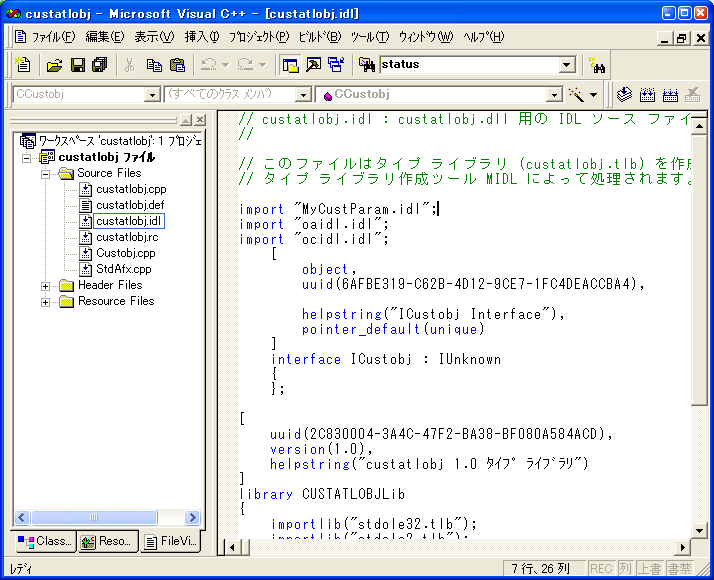714x580 pixels.
Task: Click the editor horizontal scroll right arrow
Action: pyautogui.click(x=683, y=547)
